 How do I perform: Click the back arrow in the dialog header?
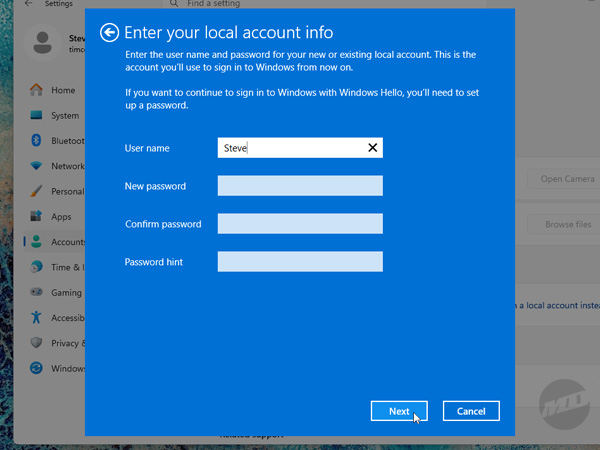click(110, 34)
